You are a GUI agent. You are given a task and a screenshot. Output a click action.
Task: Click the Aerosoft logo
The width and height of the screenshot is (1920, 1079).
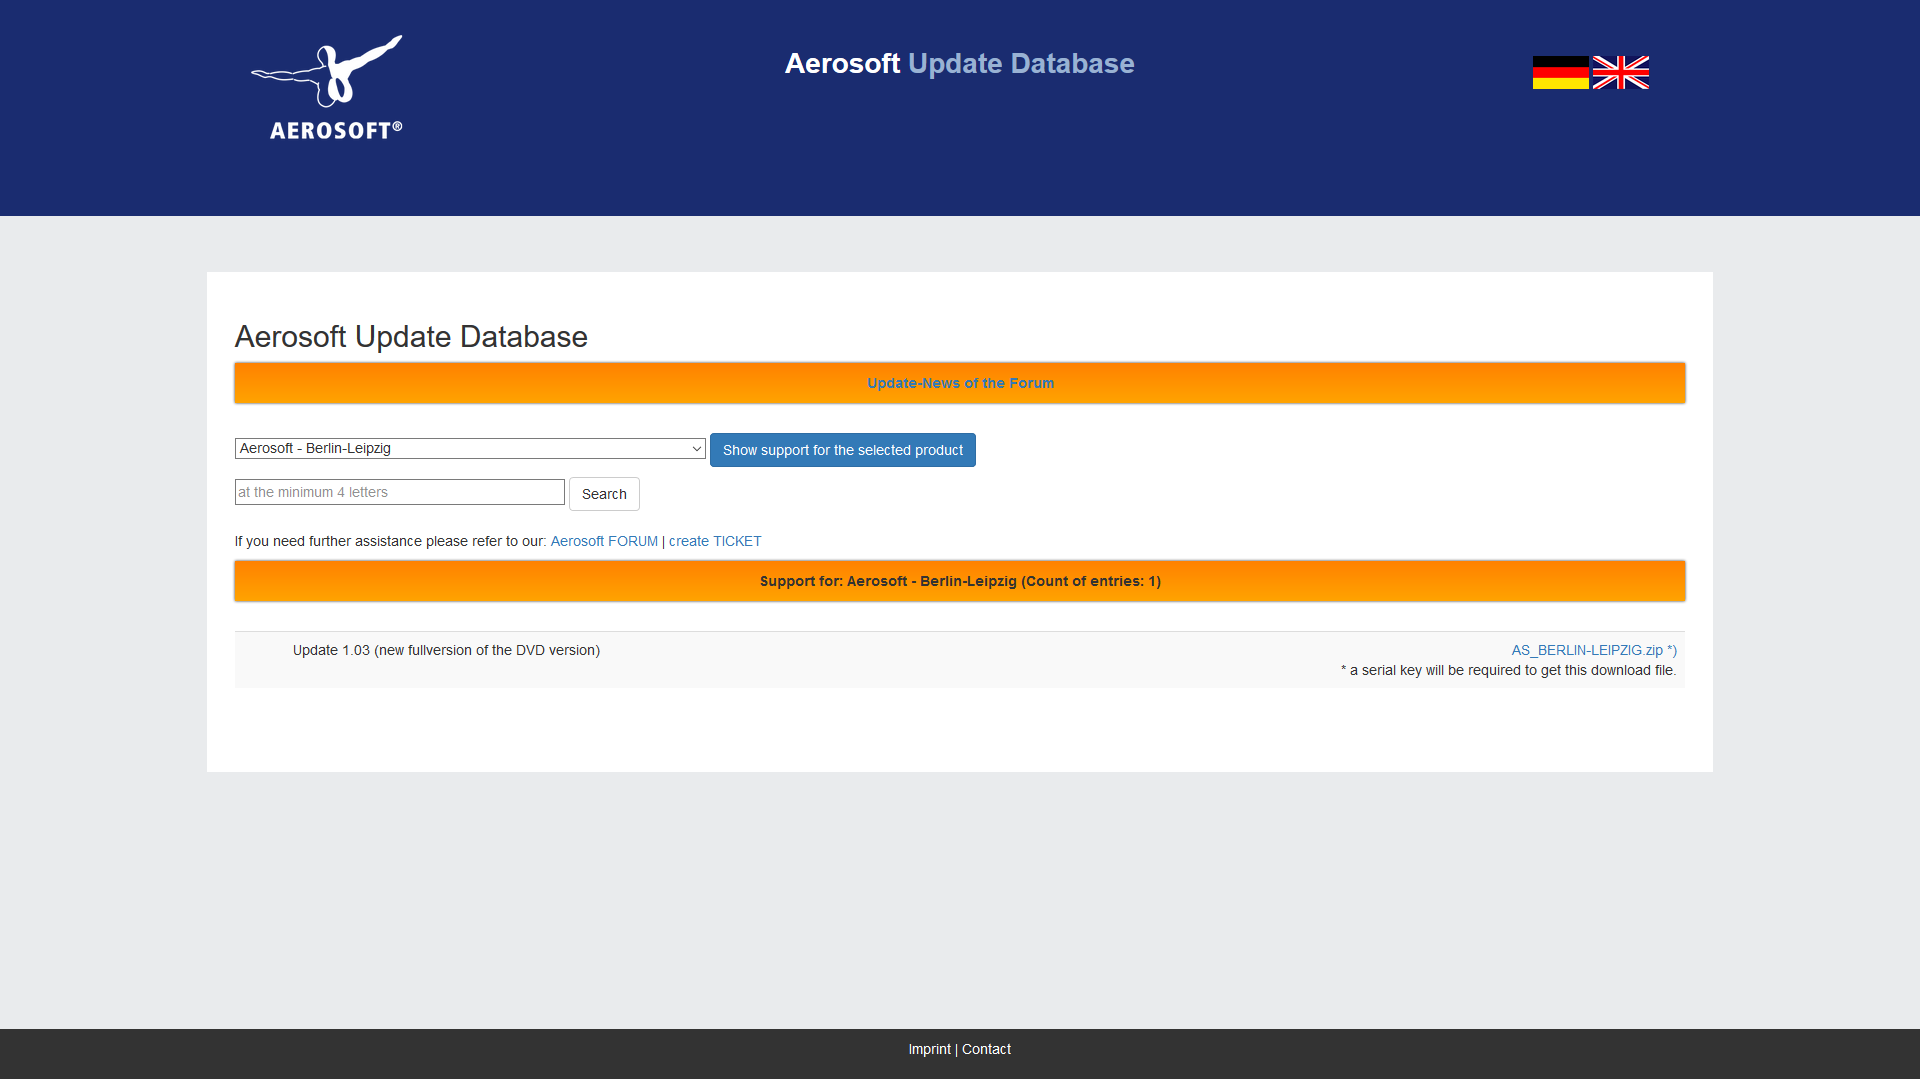327,88
